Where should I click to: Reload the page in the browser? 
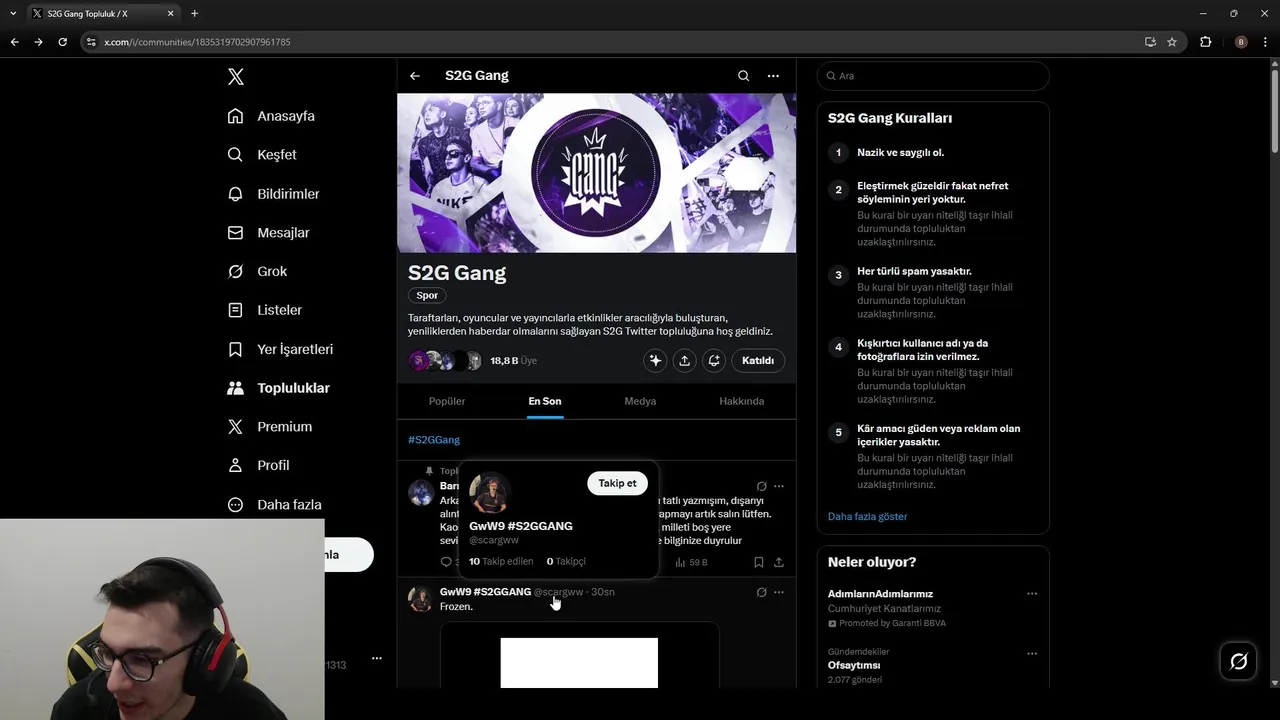pos(62,42)
